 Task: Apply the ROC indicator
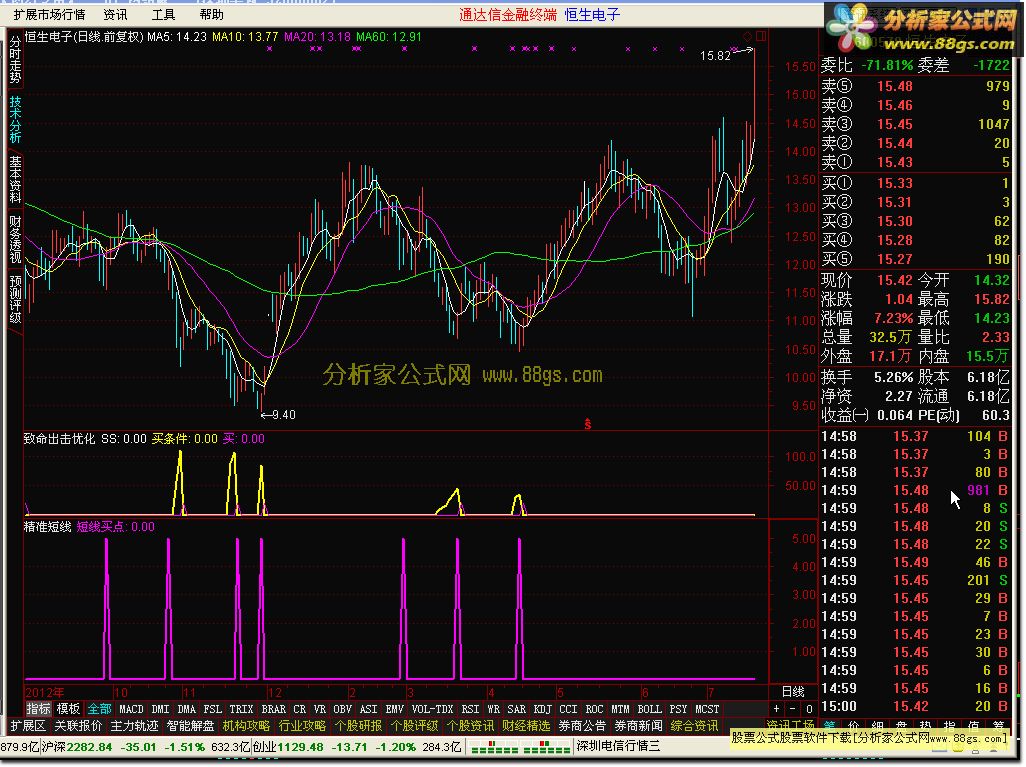tap(594, 709)
